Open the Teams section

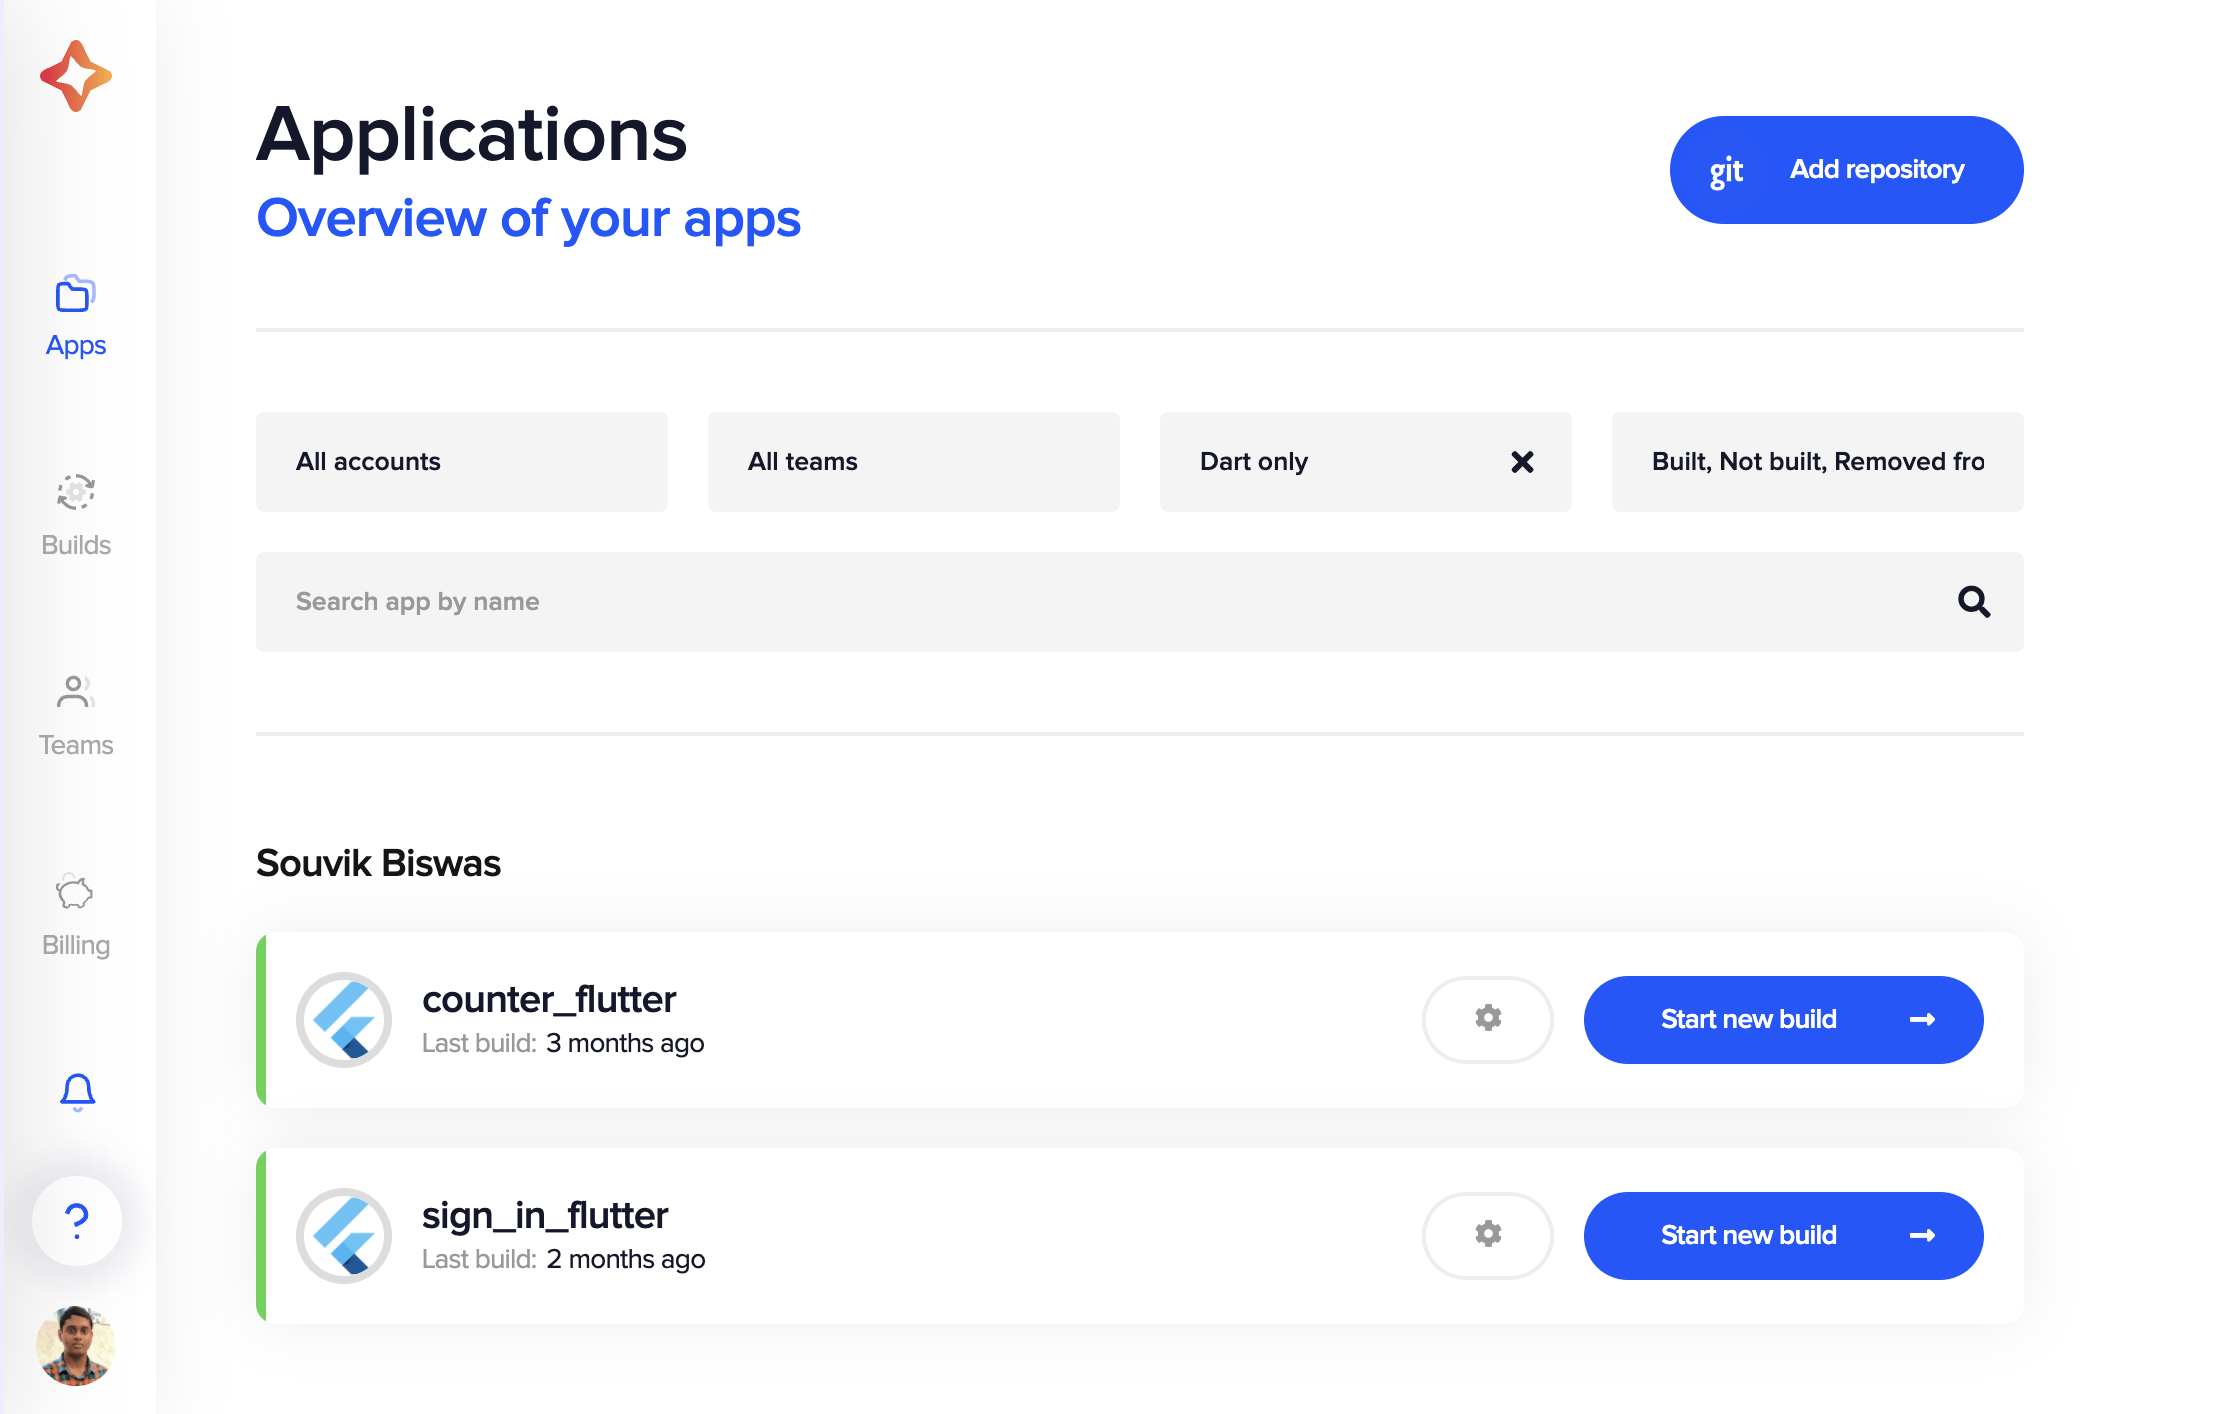click(76, 717)
